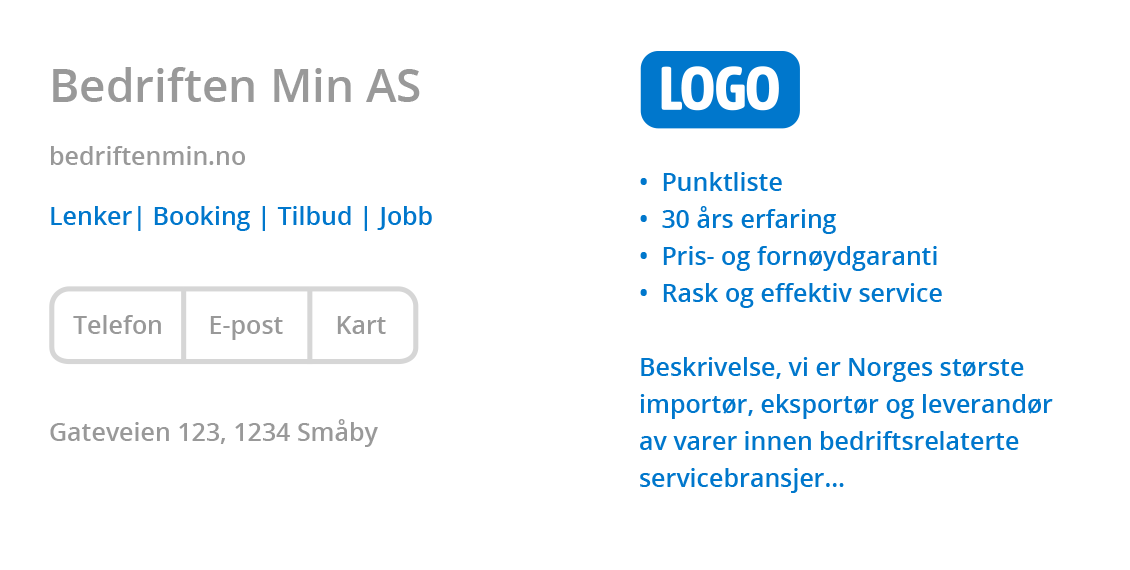Screen dimensions: 1130x570
Task: Click the trailing servicebransjer… text
Action: point(742,479)
